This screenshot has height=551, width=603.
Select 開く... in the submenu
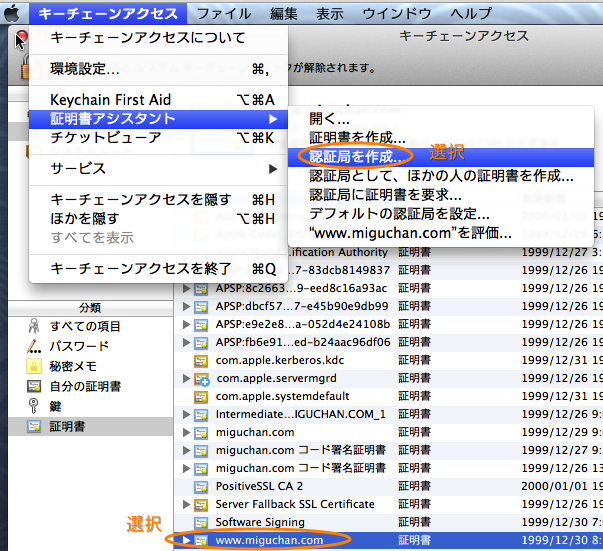[441, 119]
